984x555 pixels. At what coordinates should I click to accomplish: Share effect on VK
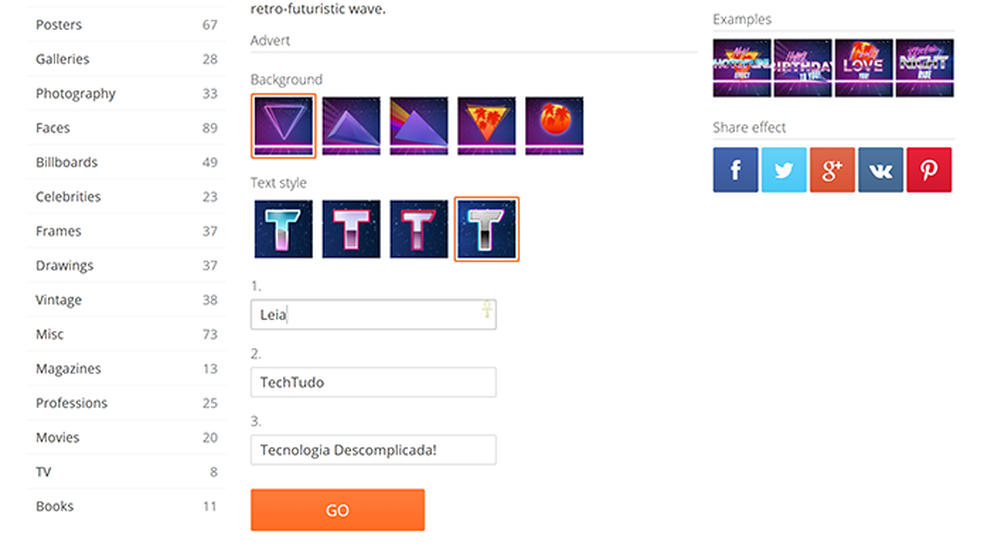[880, 170]
